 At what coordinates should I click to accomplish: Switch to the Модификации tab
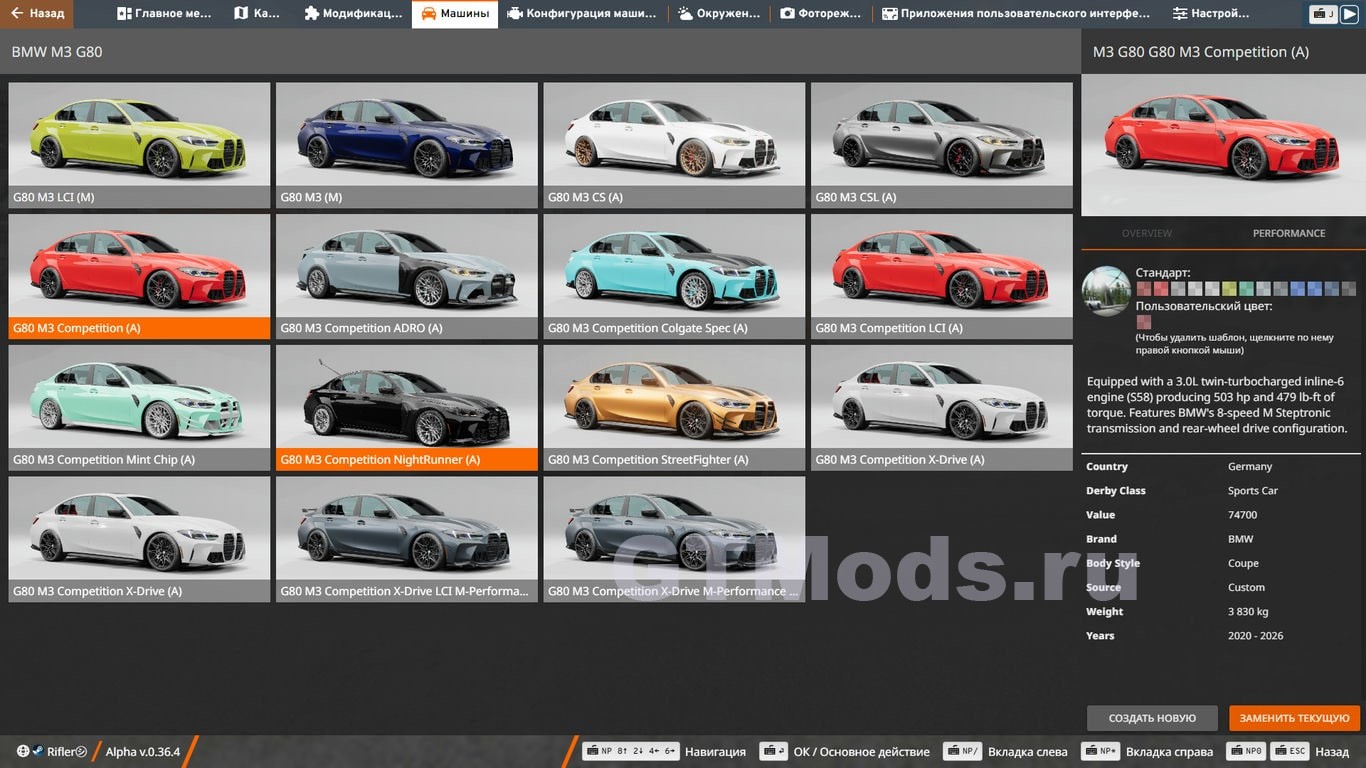point(352,14)
